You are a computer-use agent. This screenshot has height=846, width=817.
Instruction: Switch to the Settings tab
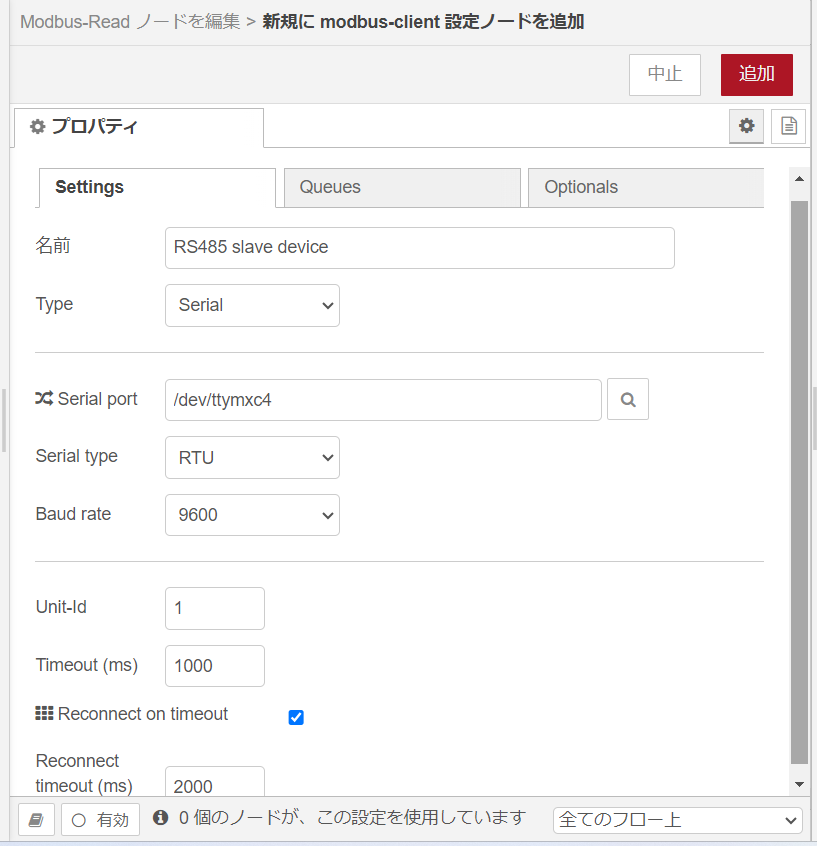point(156,187)
